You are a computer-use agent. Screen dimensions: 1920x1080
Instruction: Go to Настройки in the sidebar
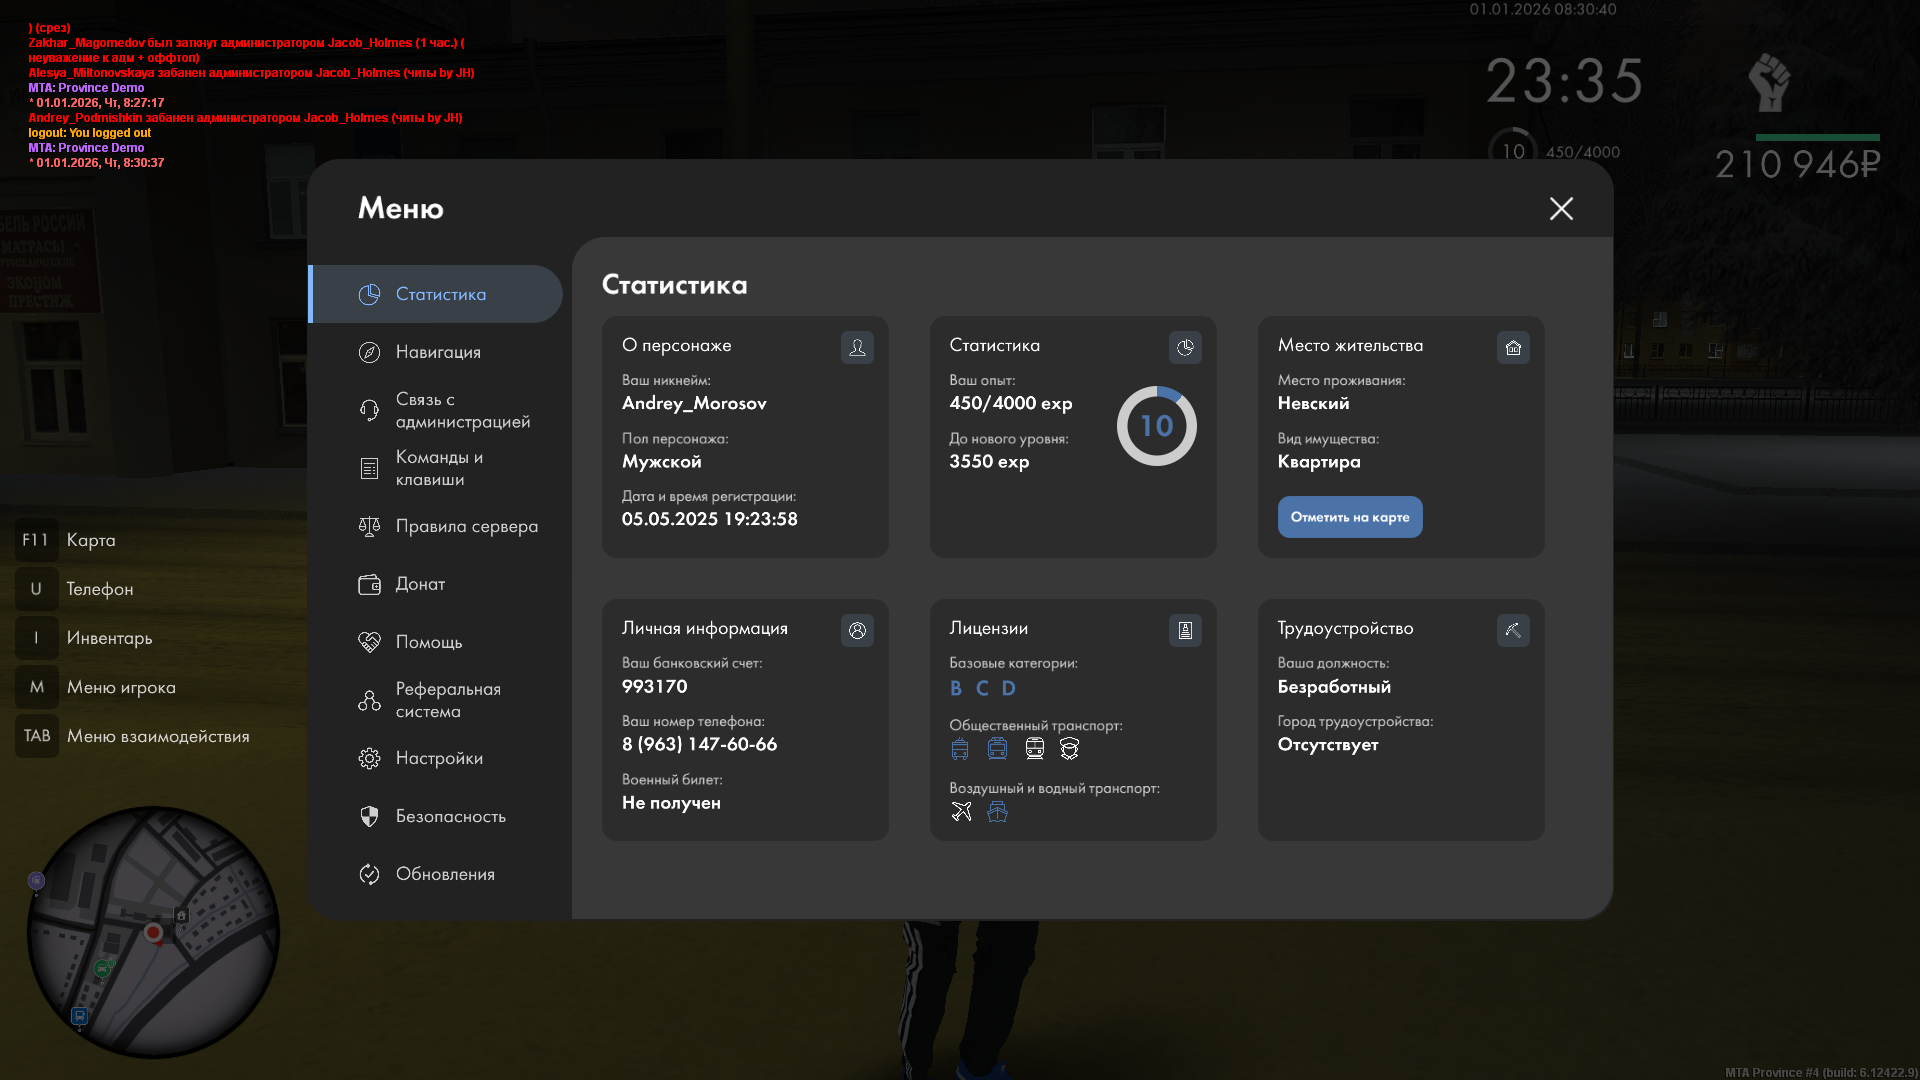click(x=439, y=758)
